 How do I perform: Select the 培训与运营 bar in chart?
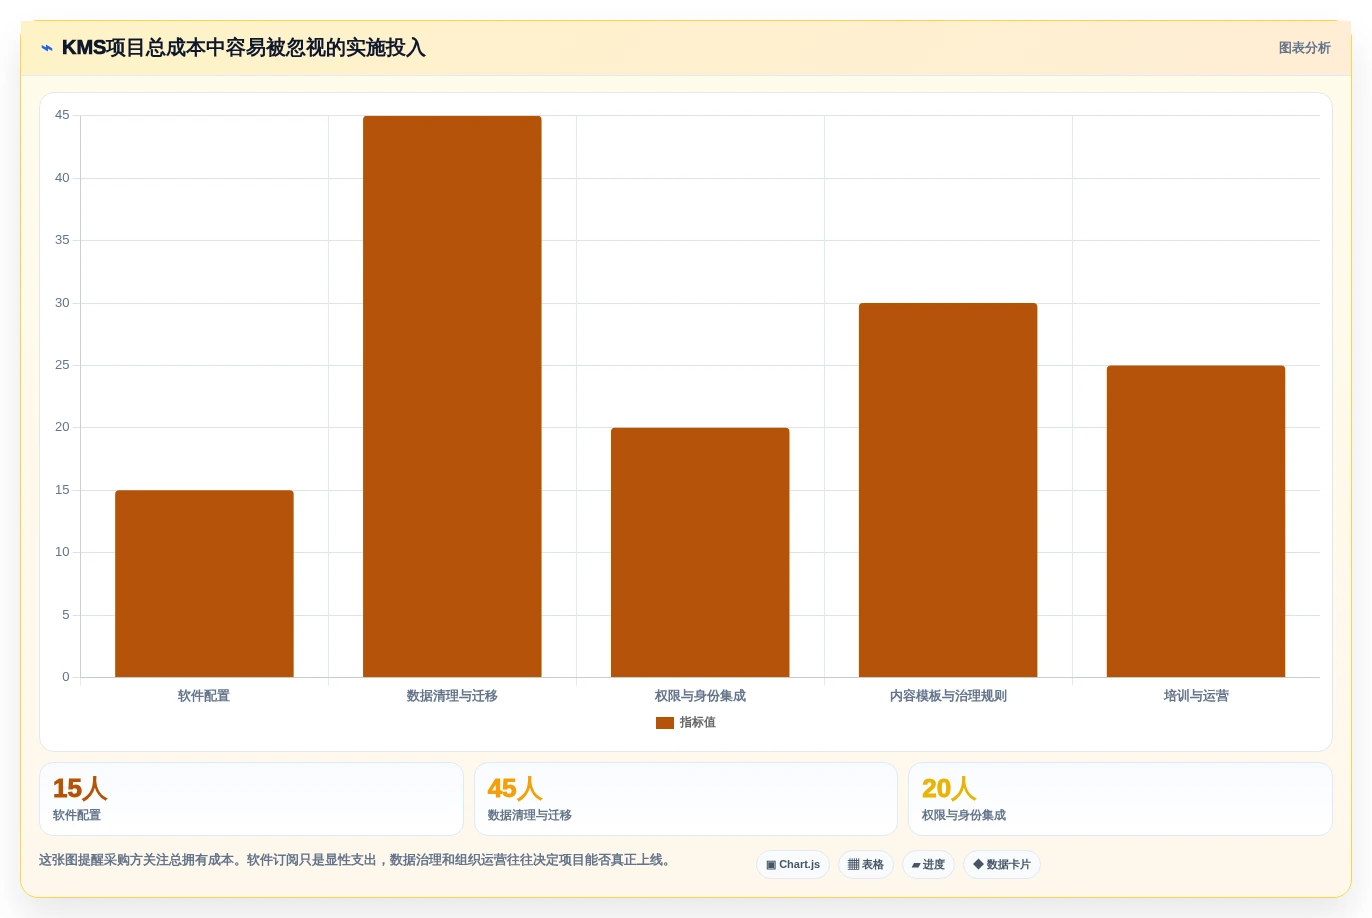pyautogui.click(x=1196, y=521)
